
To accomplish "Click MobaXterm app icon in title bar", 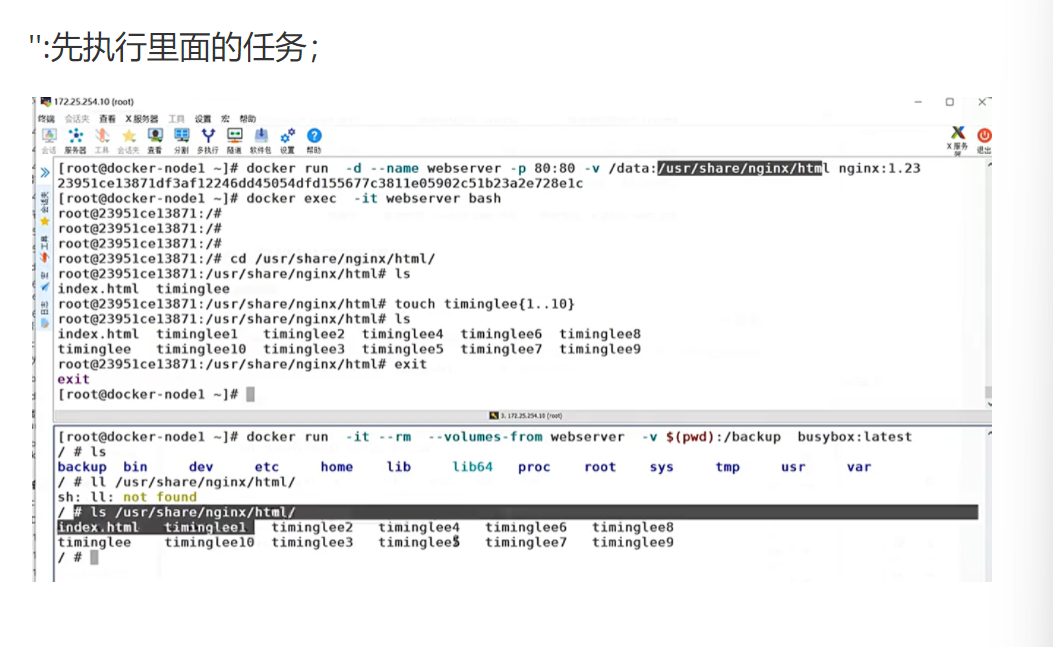I will pos(46,101).
